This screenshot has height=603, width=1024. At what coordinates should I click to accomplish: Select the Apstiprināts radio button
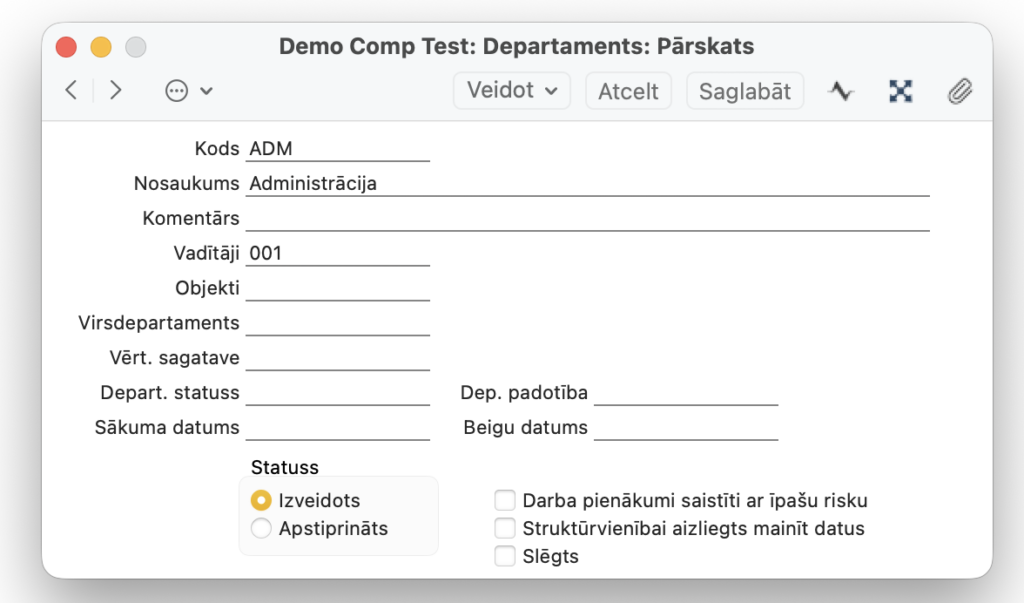261,529
